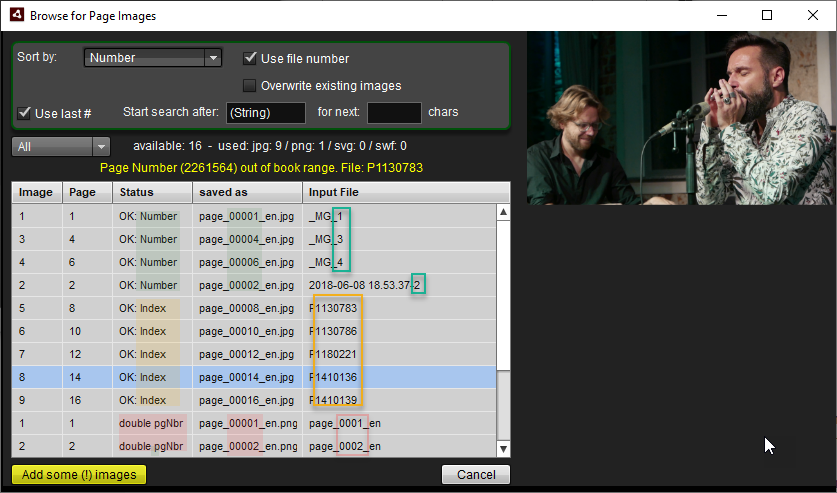Click input file P1410136
Screen dimensions: 837x493
coord(333,377)
